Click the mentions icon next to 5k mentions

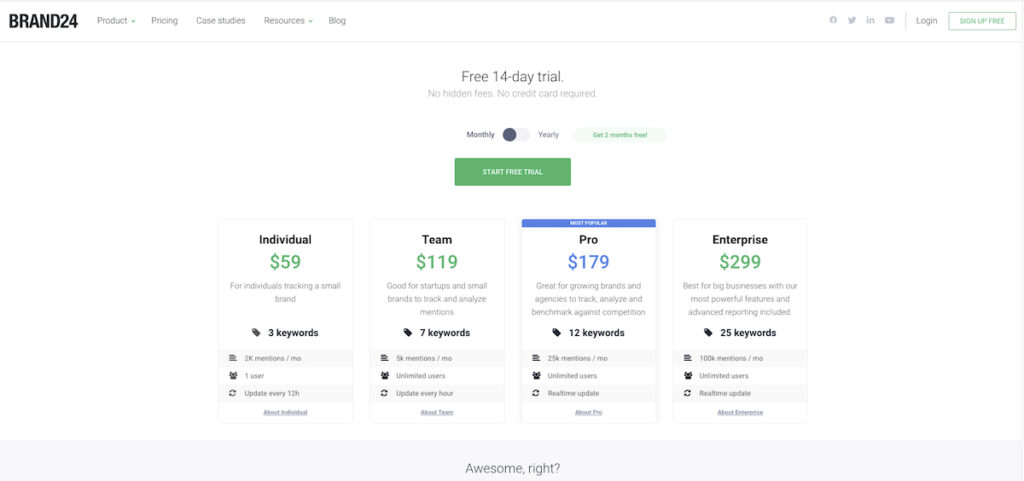click(x=384, y=358)
